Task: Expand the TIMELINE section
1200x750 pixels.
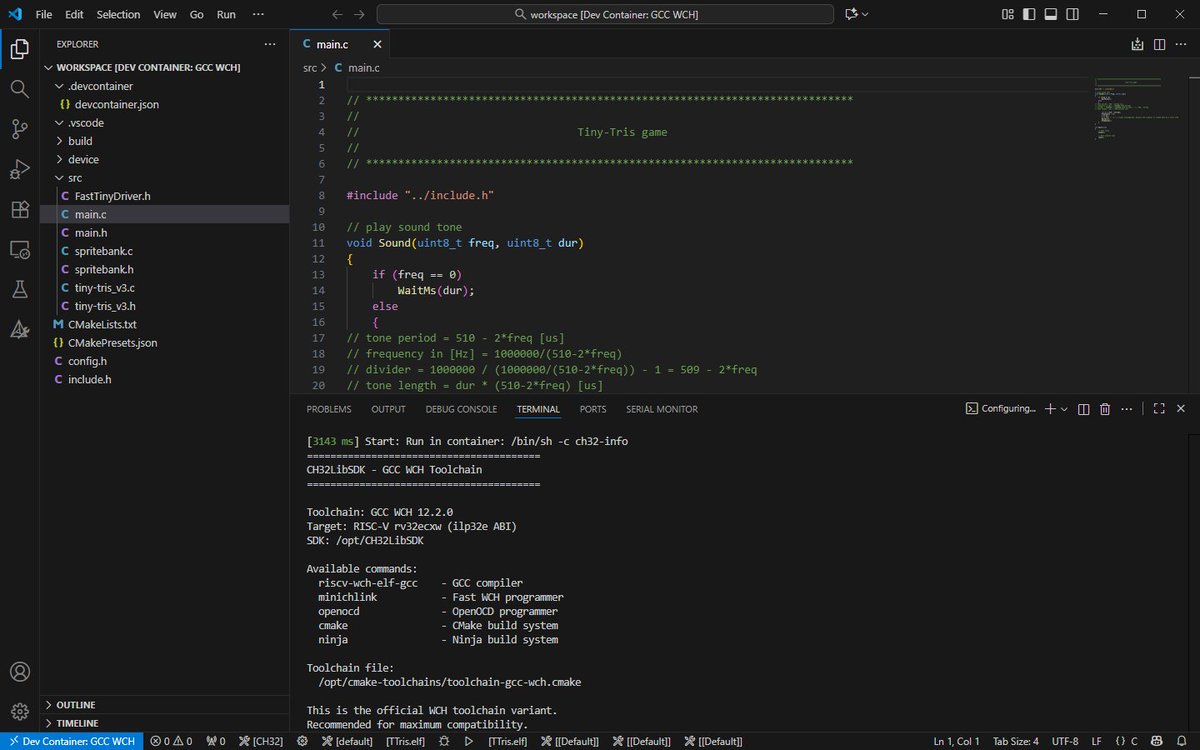Action: click(x=77, y=723)
